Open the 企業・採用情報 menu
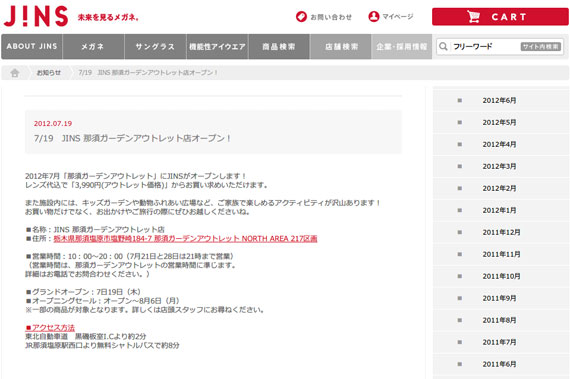The image size is (570, 379). [401, 47]
